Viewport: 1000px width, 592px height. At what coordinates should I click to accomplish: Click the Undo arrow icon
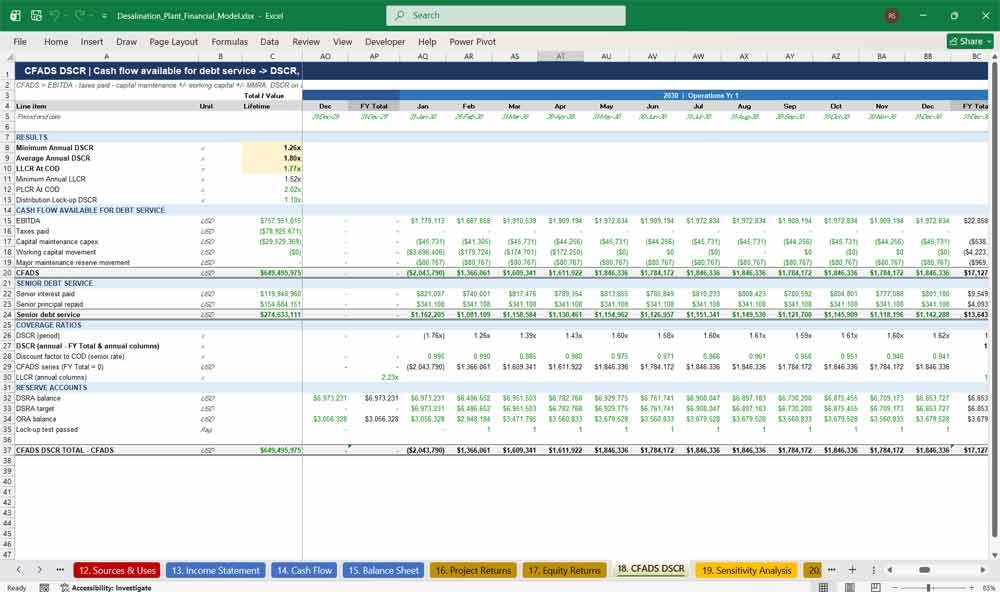click(x=55, y=15)
